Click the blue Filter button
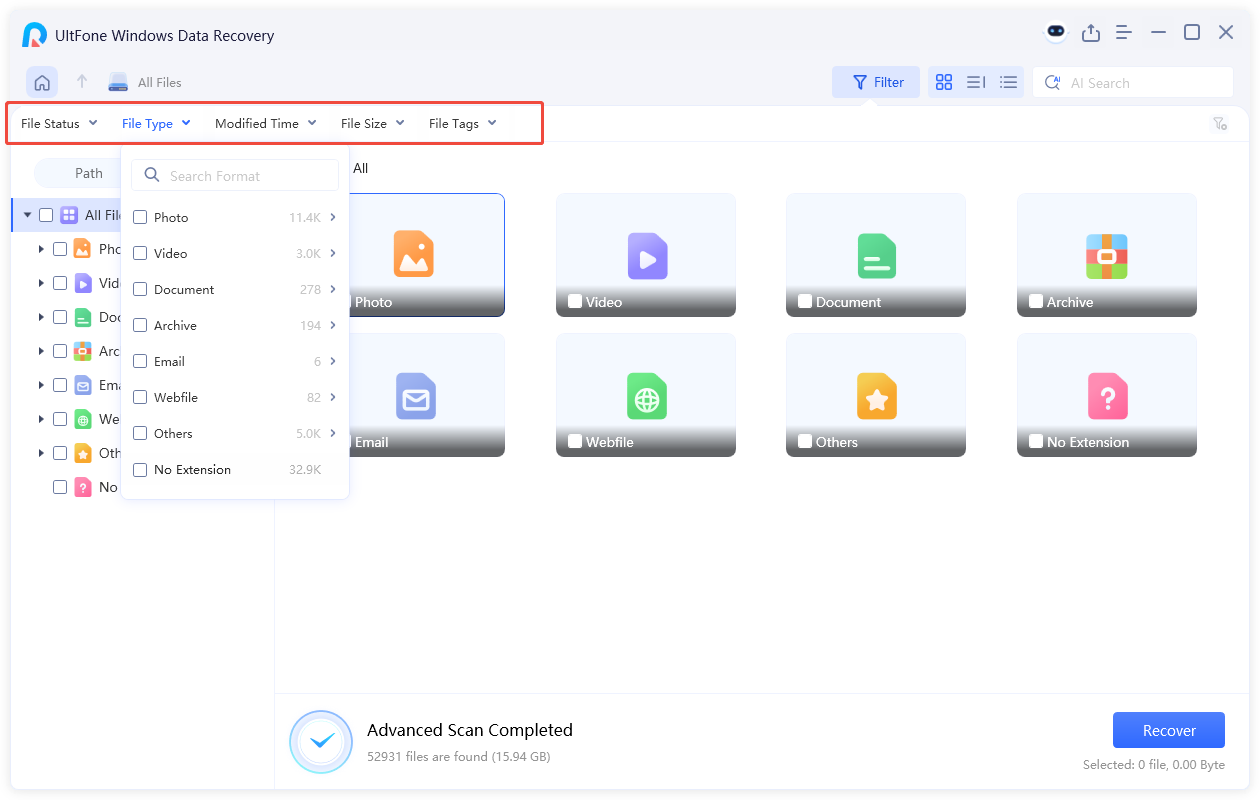The height and width of the screenshot is (800, 1260). tap(875, 82)
